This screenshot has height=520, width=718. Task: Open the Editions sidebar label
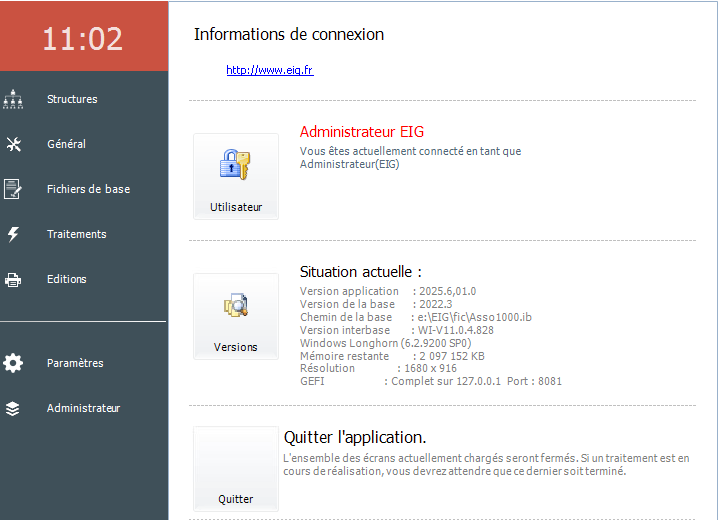pyautogui.click(x=66, y=279)
